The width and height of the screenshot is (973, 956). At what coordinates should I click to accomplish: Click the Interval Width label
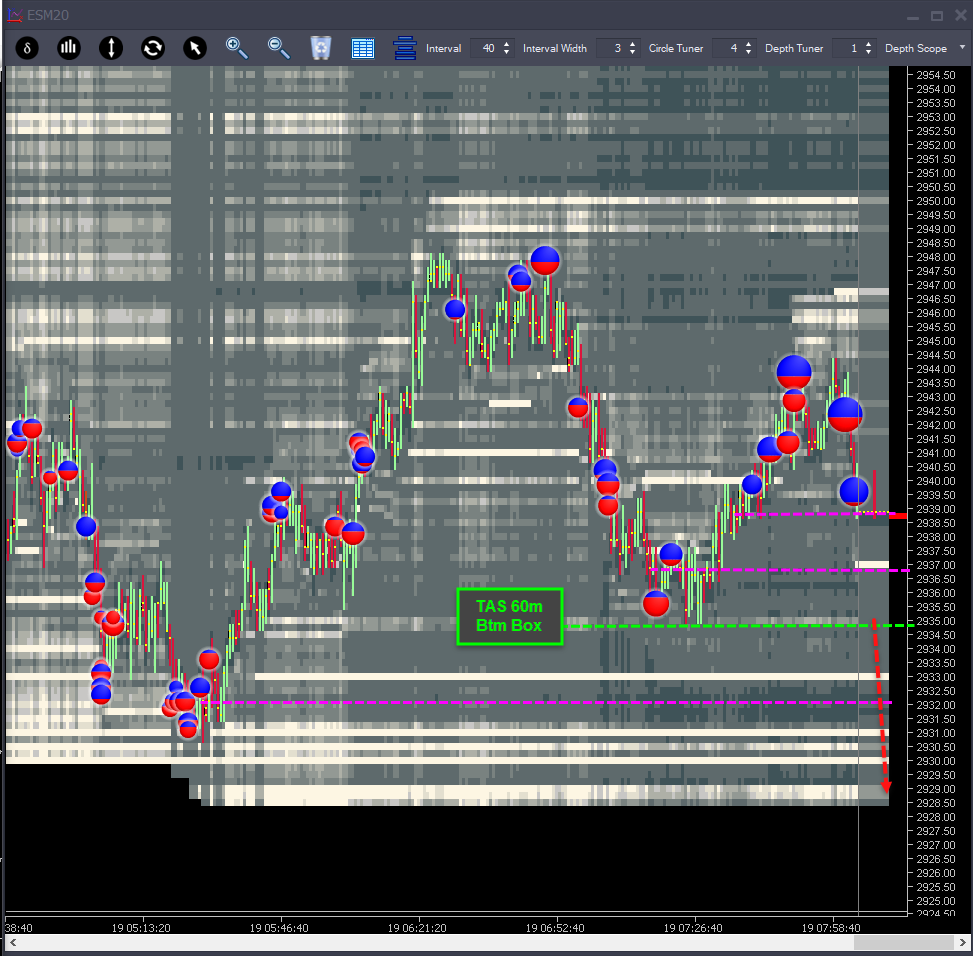pos(555,48)
